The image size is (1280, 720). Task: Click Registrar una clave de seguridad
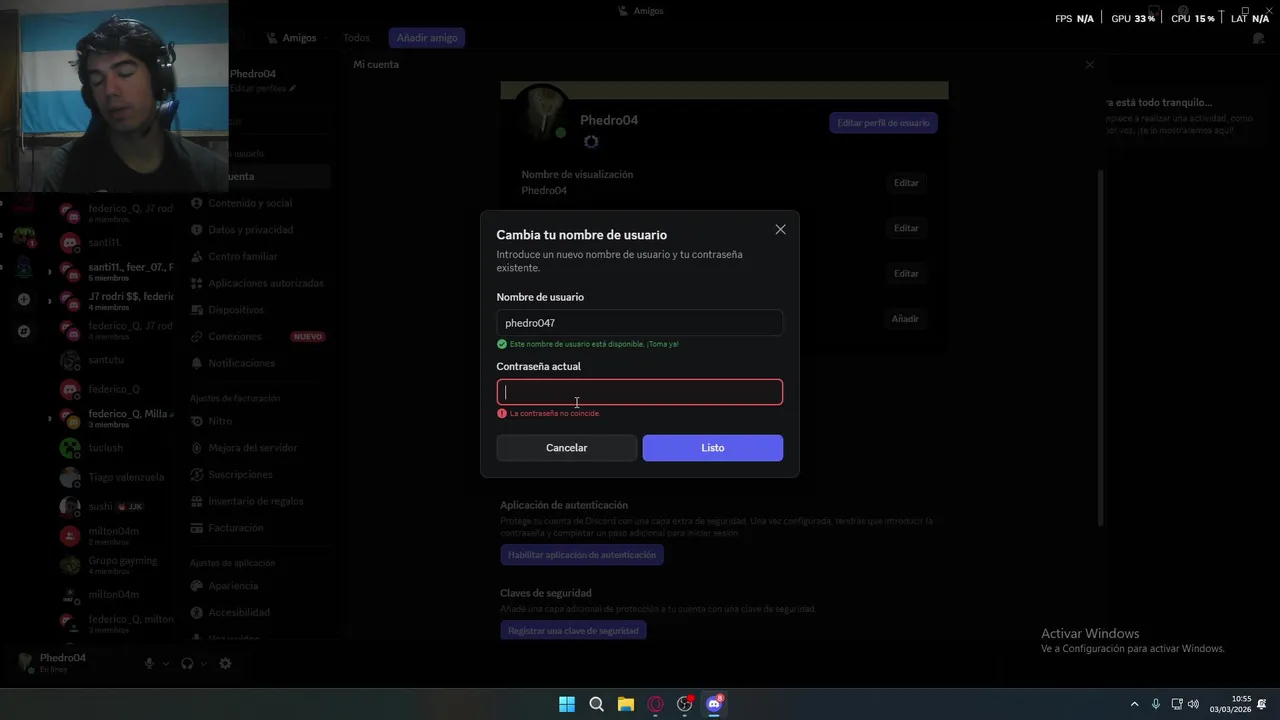point(573,631)
